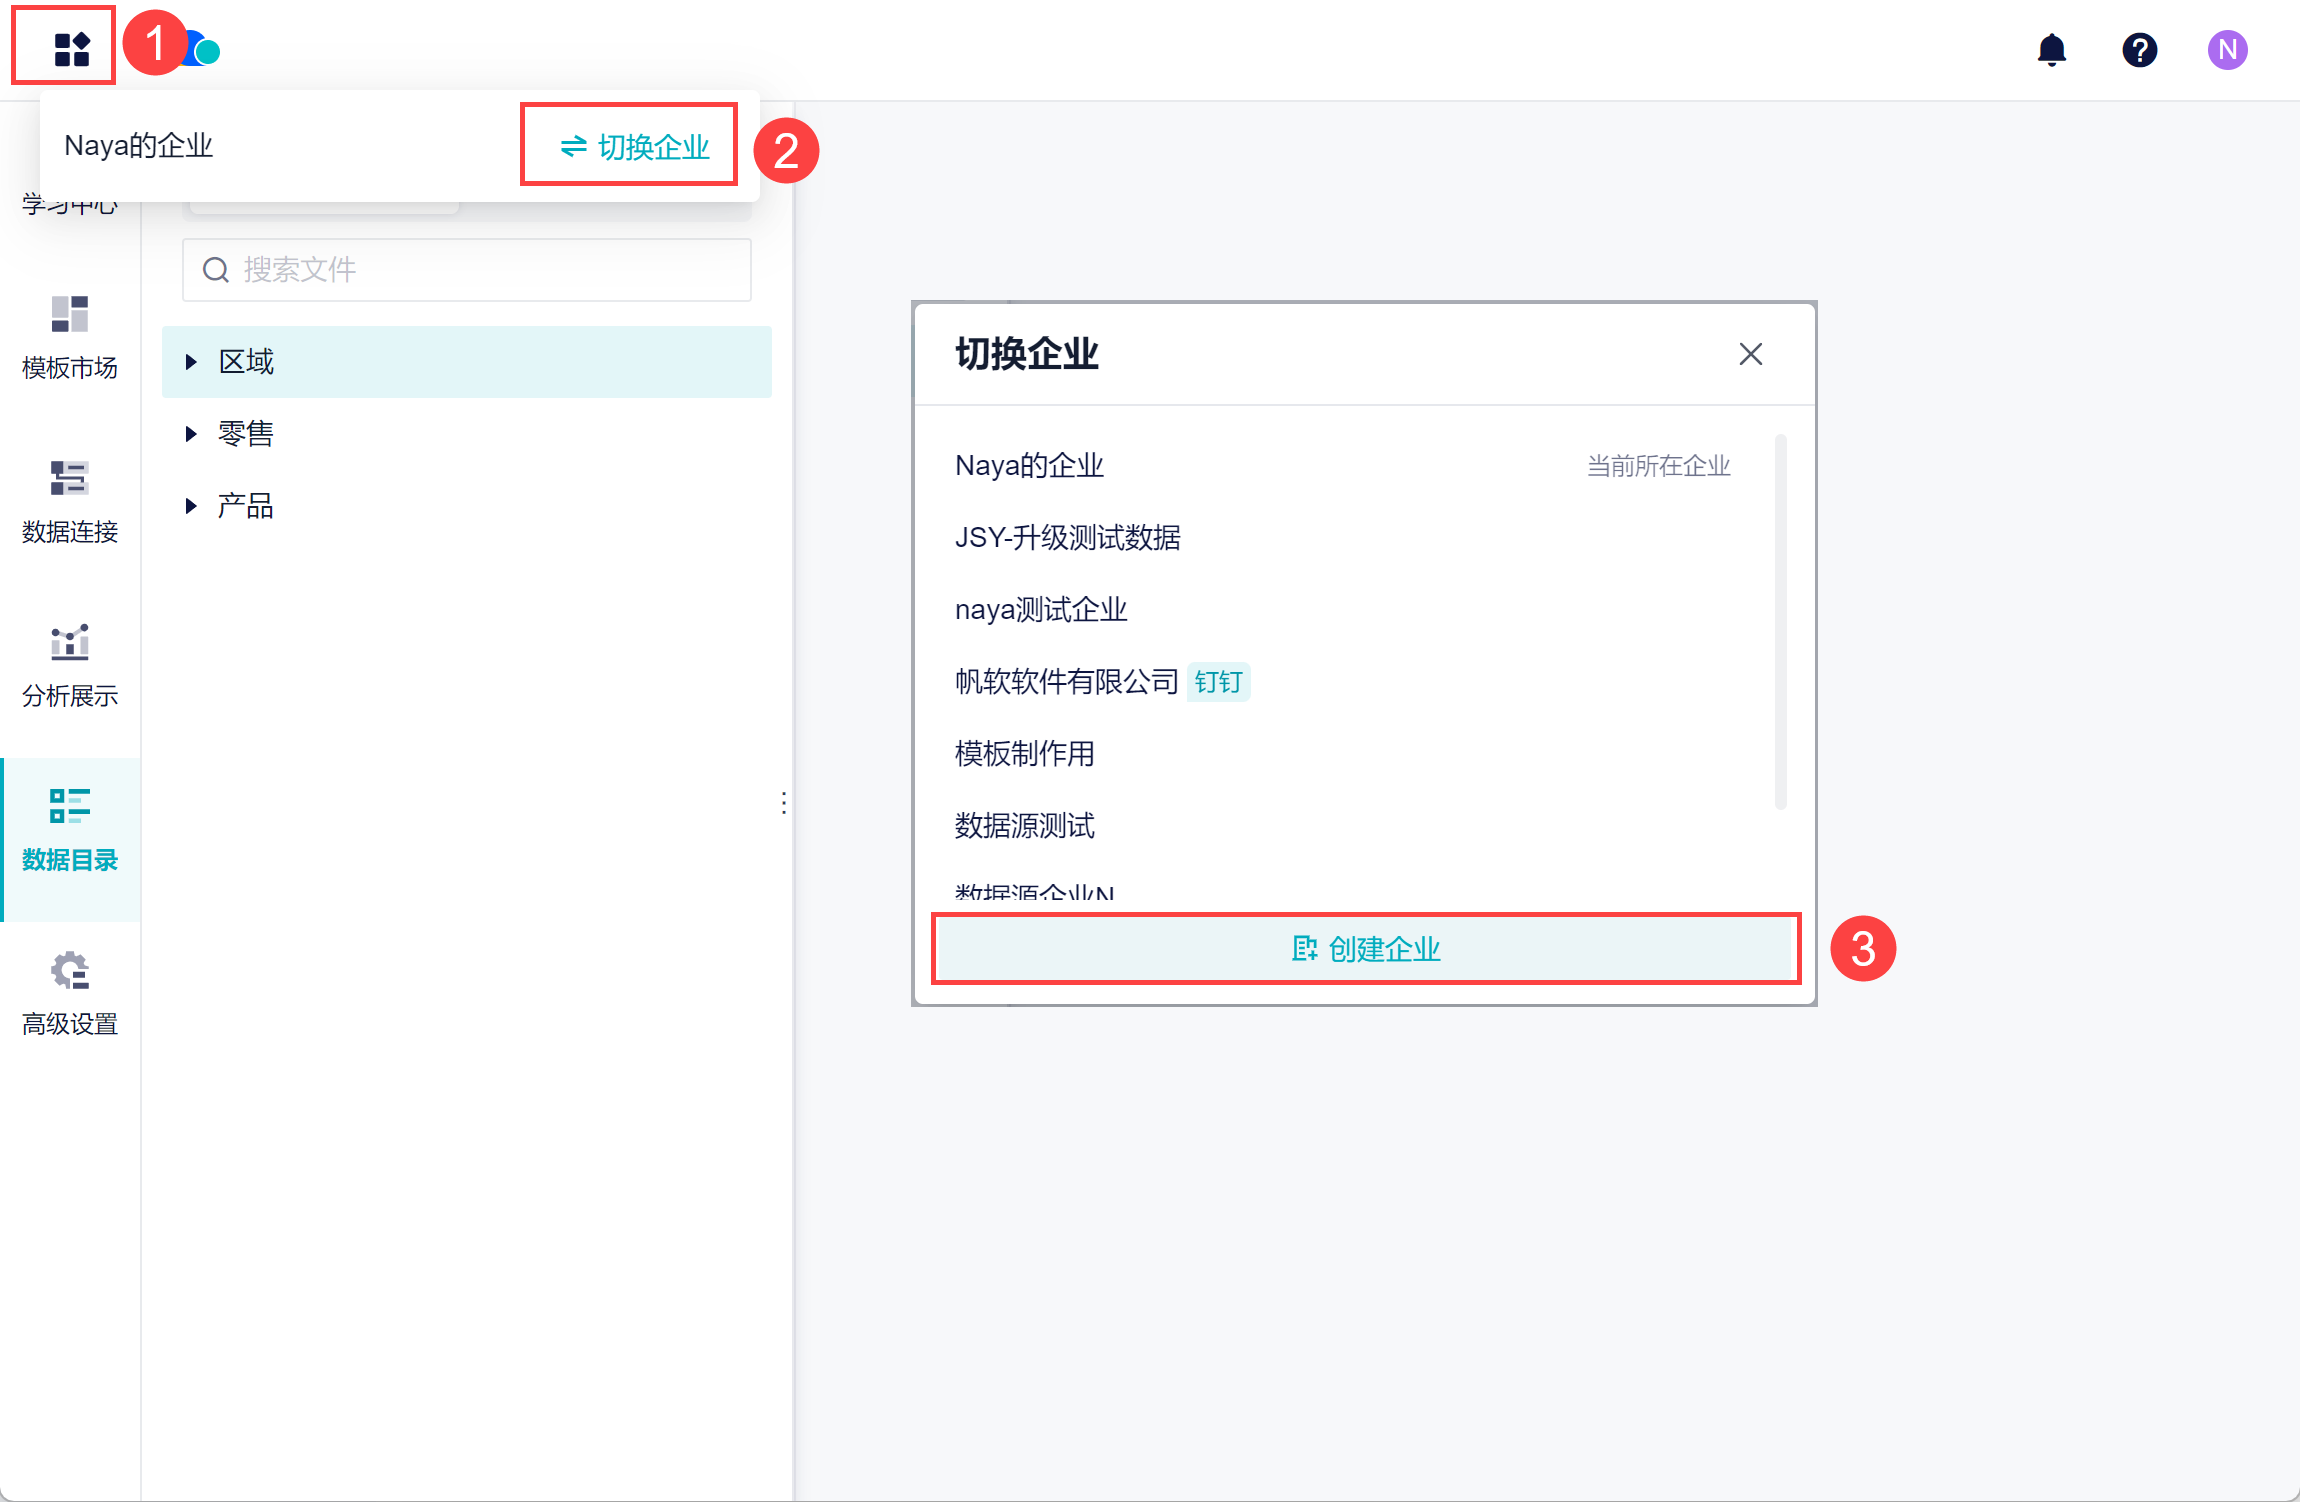Expand the 区域 folder arrow
This screenshot has width=2300, height=1502.
click(191, 362)
